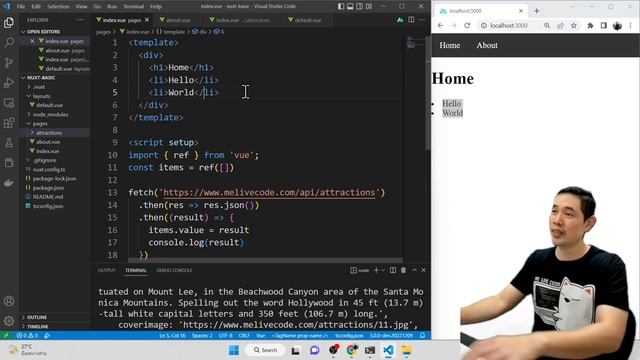The height and width of the screenshot is (360, 640).
Task: Open Source Control view in activity bar
Action: (x=9, y=62)
